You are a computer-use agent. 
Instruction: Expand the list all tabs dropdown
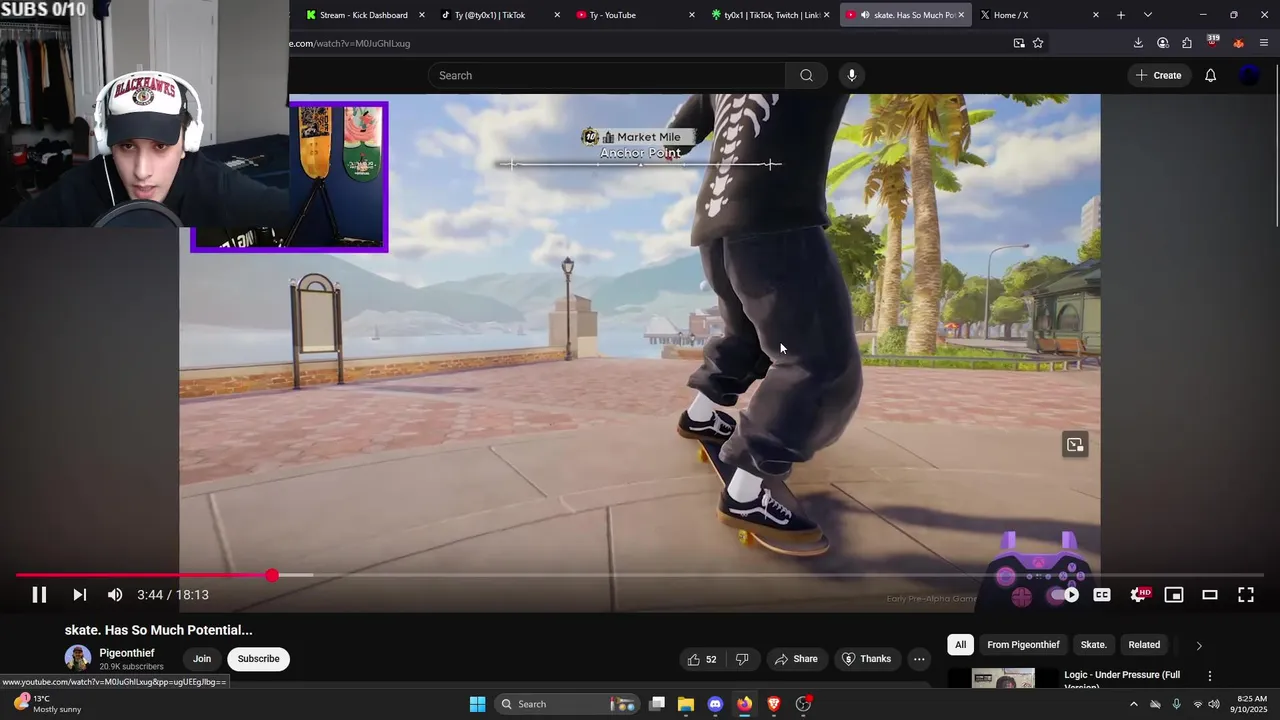click(1148, 15)
